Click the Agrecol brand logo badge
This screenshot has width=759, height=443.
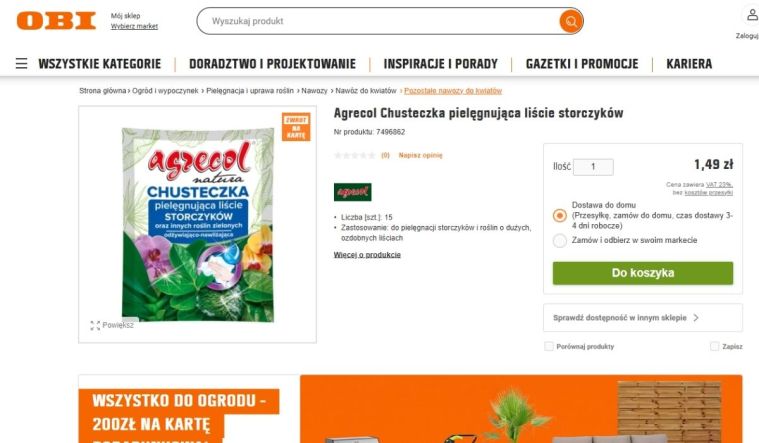point(352,192)
